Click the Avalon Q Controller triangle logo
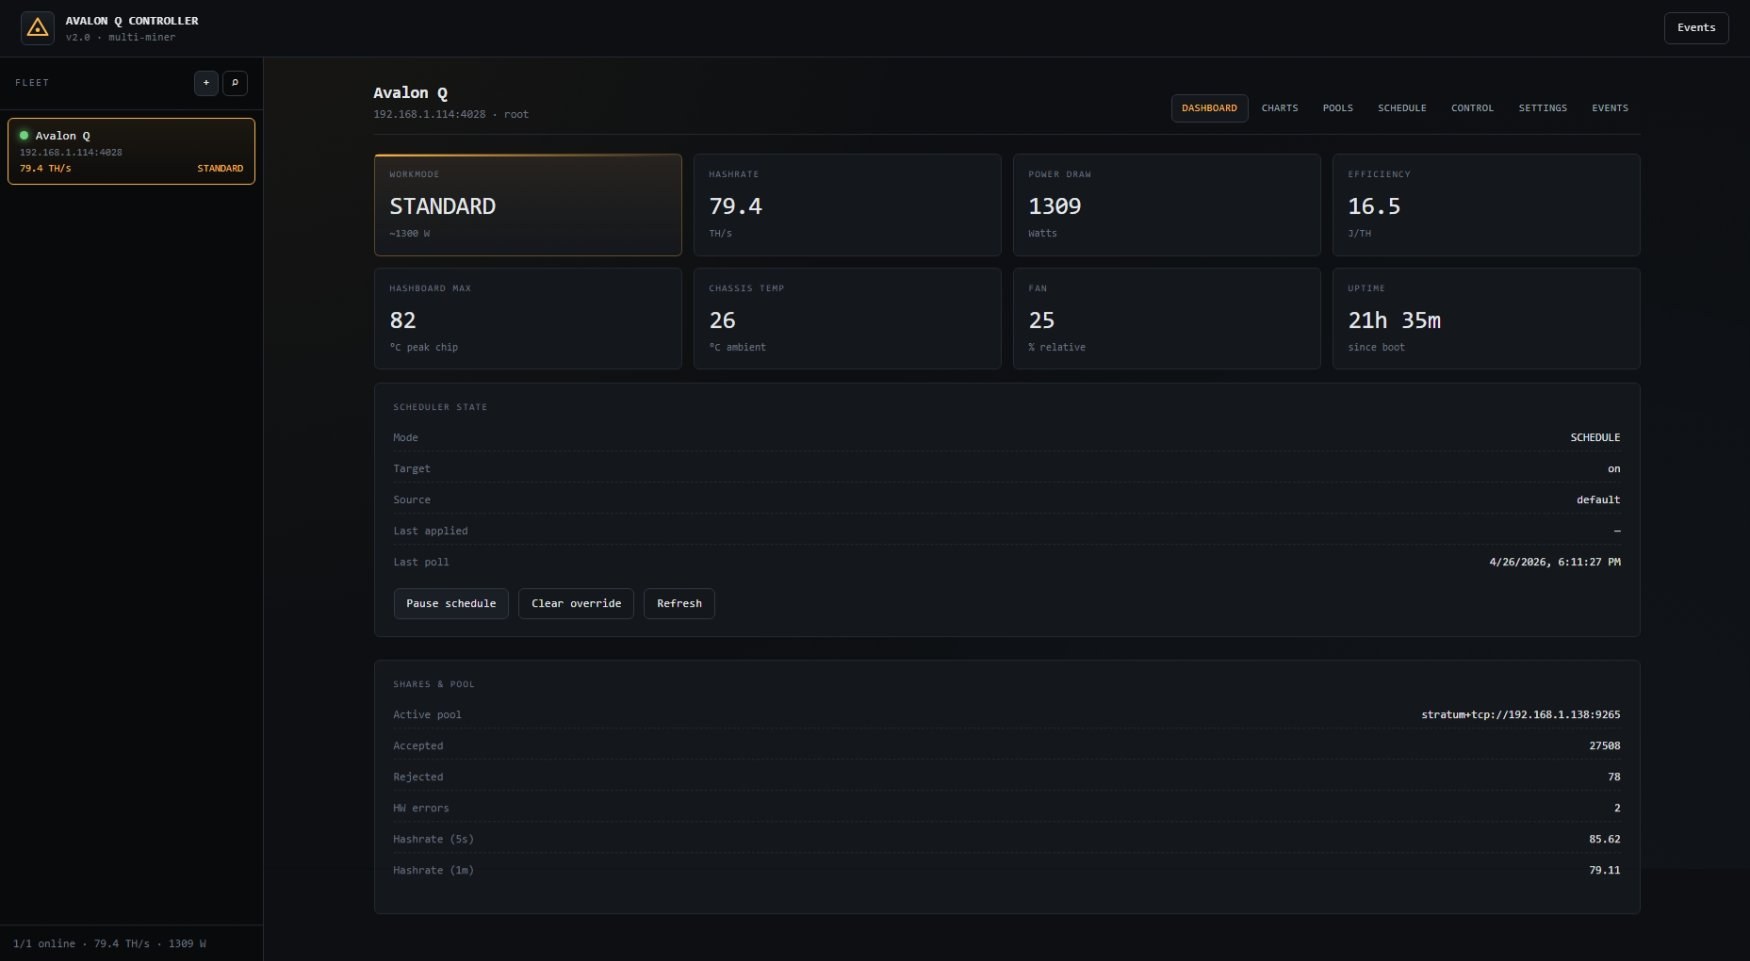 38,28
